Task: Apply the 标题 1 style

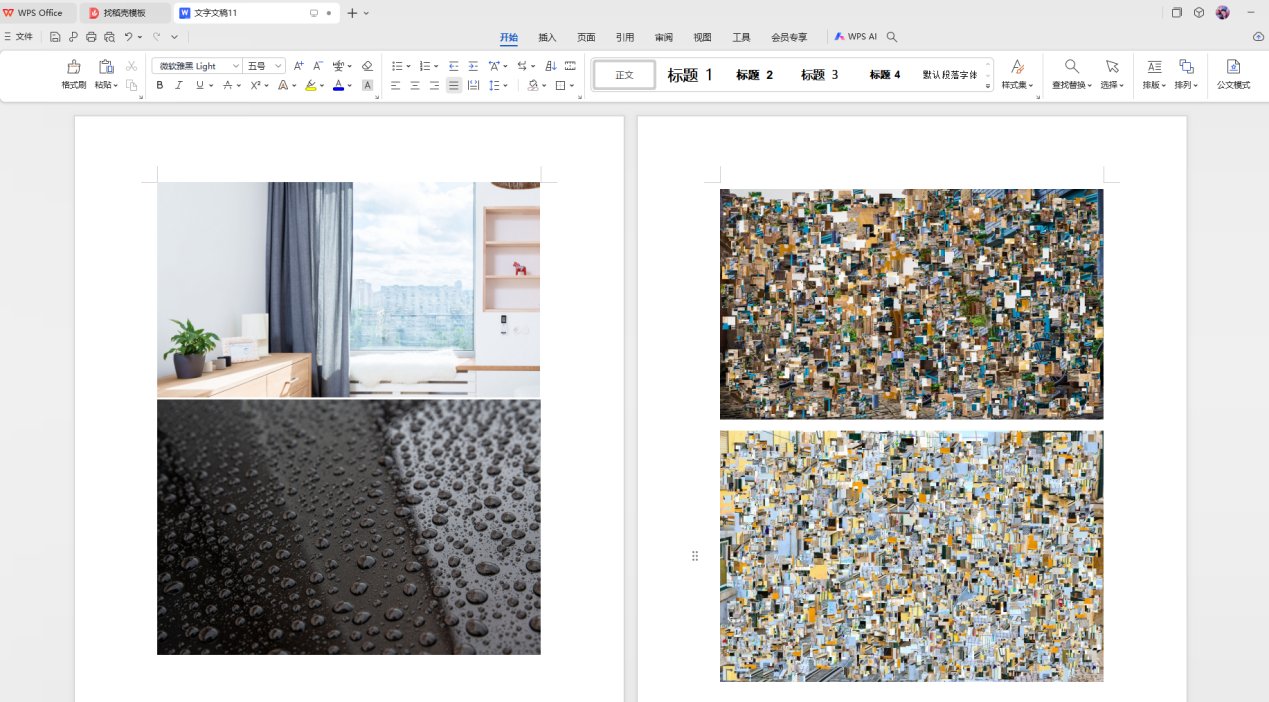Action: tap(690, 75)
